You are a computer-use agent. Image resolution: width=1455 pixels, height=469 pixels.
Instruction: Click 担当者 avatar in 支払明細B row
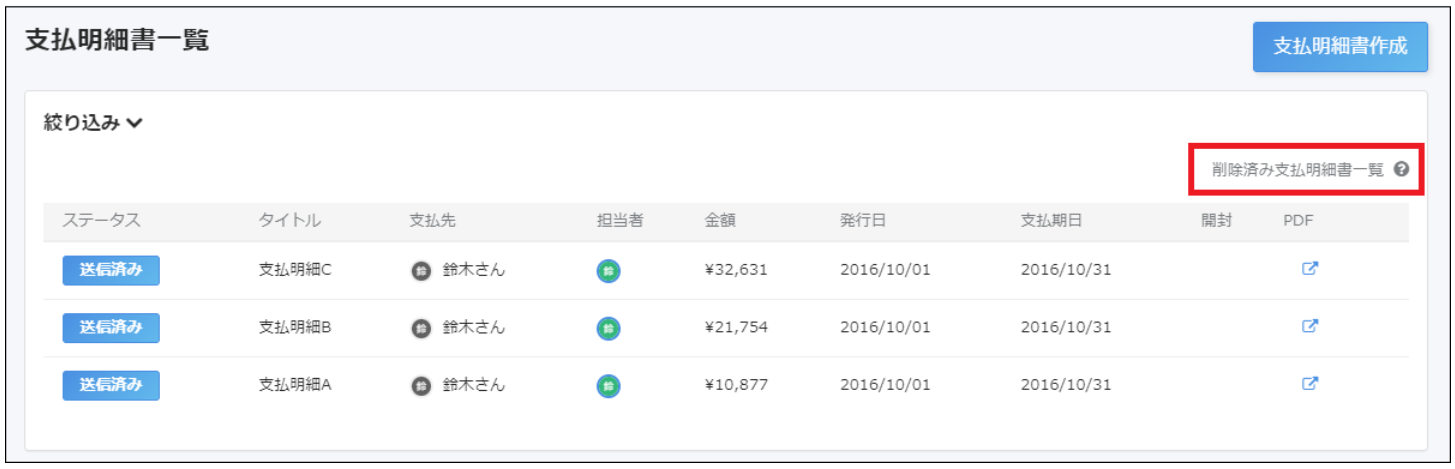click(608, 328)
